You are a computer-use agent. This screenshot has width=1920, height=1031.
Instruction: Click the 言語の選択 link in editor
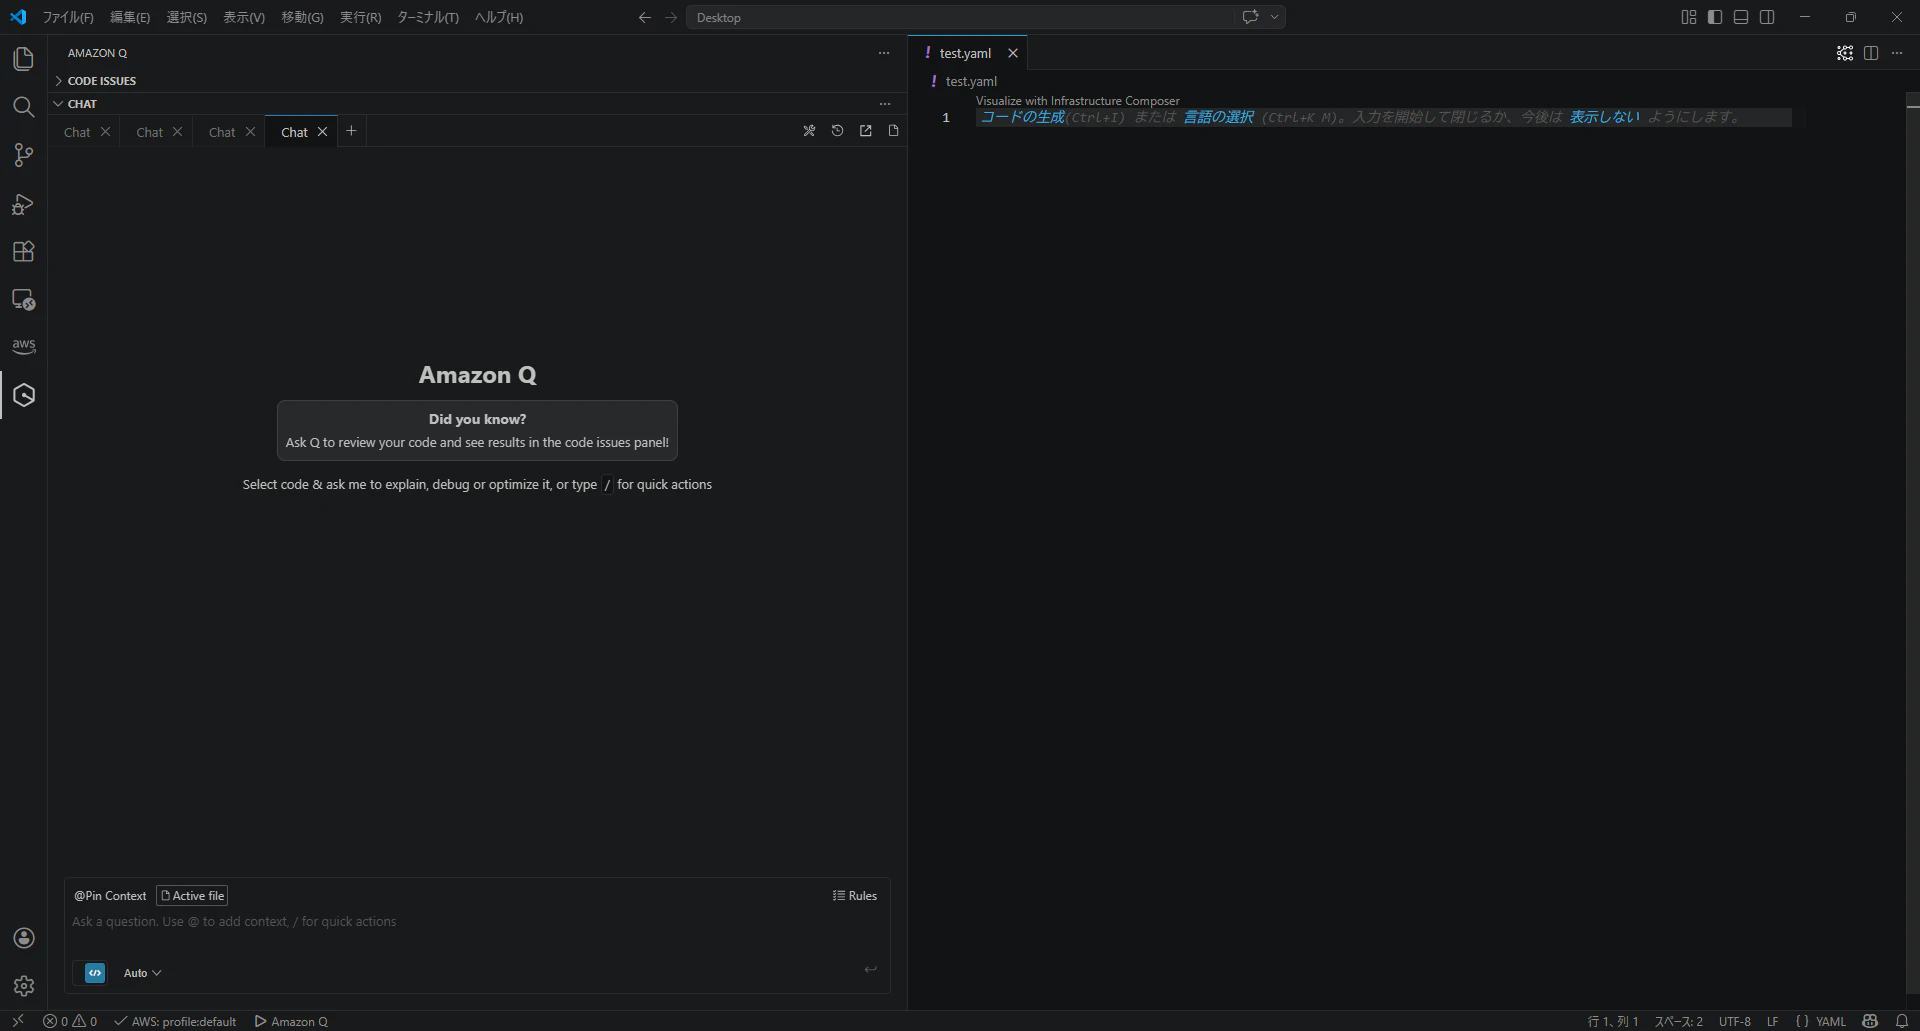coord(1218,117)
